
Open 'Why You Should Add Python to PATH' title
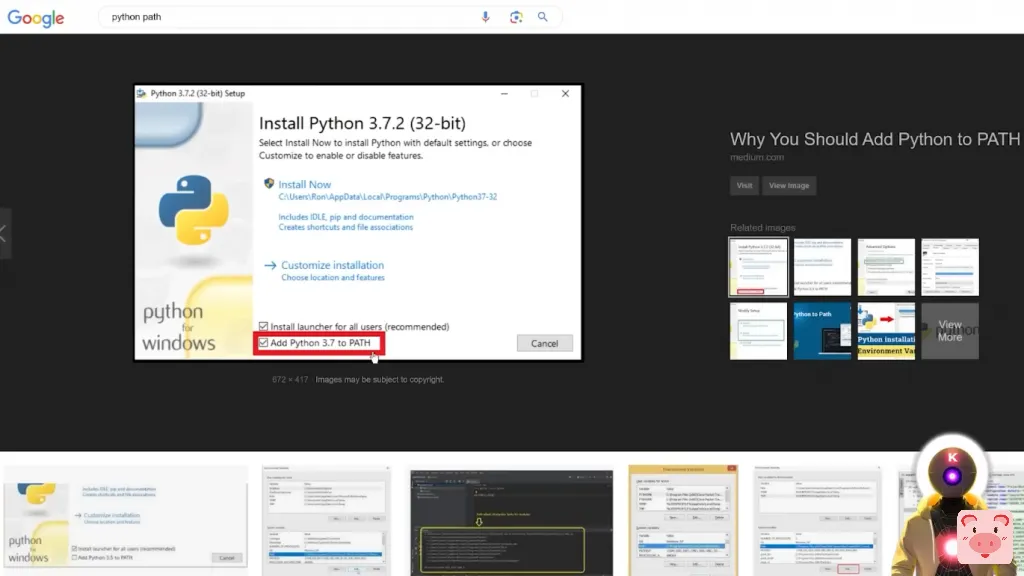click(875, 139)
